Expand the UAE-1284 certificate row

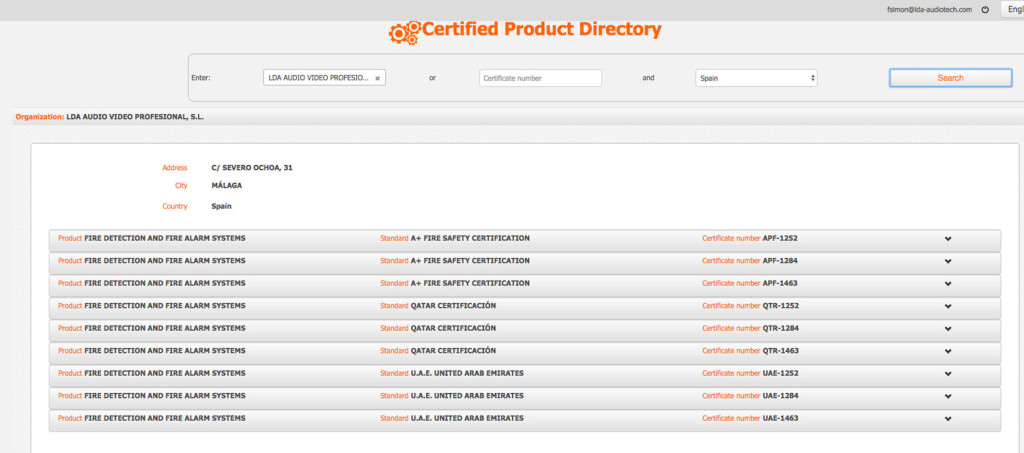948,396
